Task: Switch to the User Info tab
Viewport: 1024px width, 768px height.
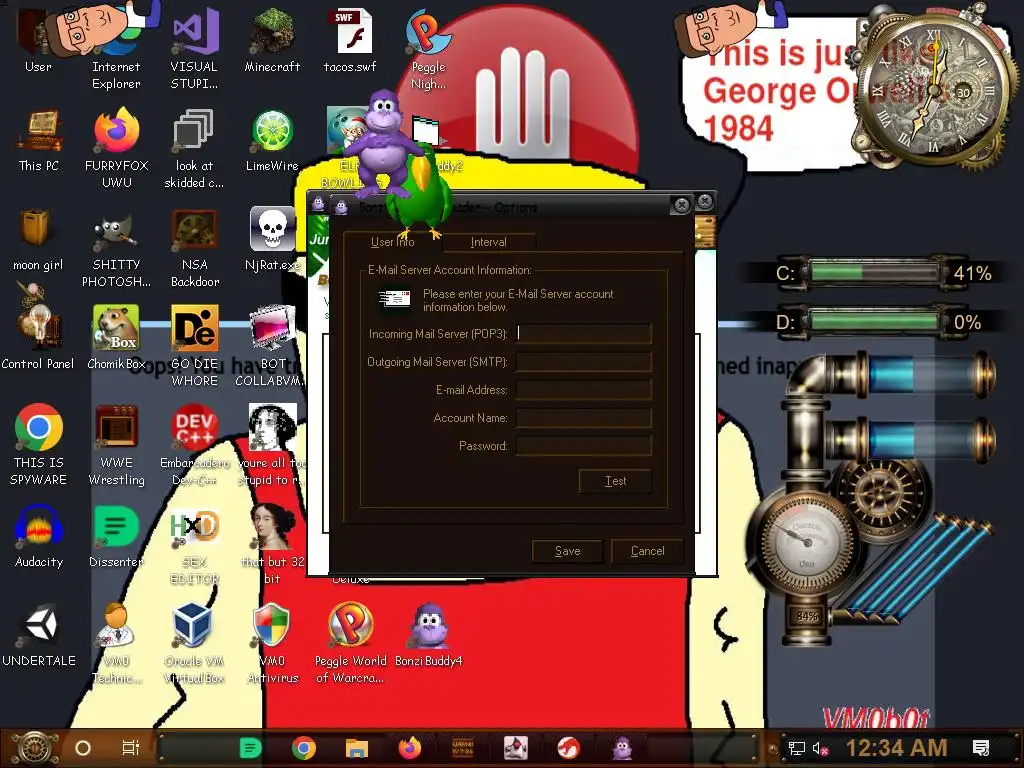Action: tap(392, 242)
